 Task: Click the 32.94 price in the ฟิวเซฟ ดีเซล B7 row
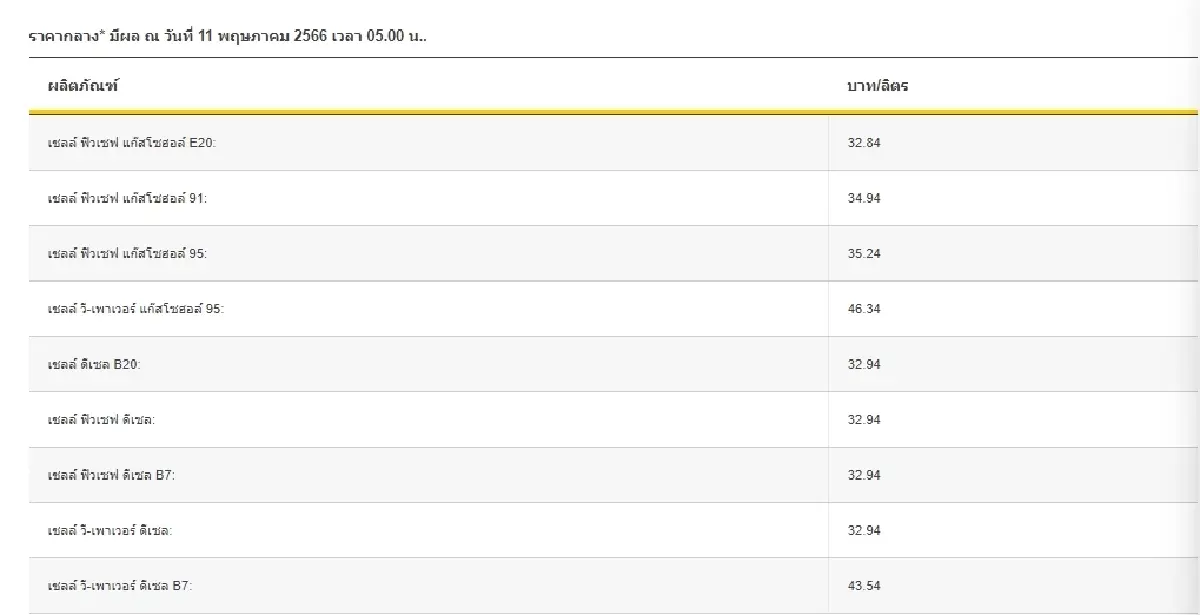pyautogui.click(x=864, y=475)
